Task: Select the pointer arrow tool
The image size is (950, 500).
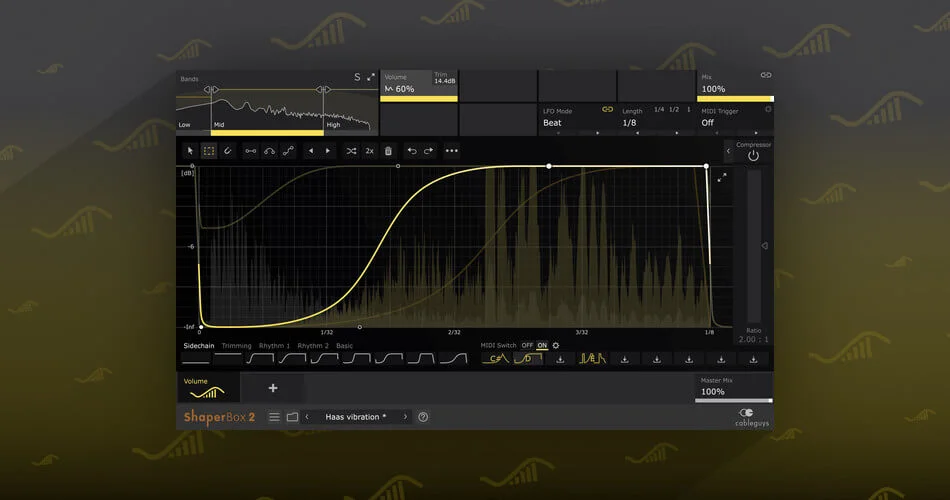Action: [x=190, y=151]
